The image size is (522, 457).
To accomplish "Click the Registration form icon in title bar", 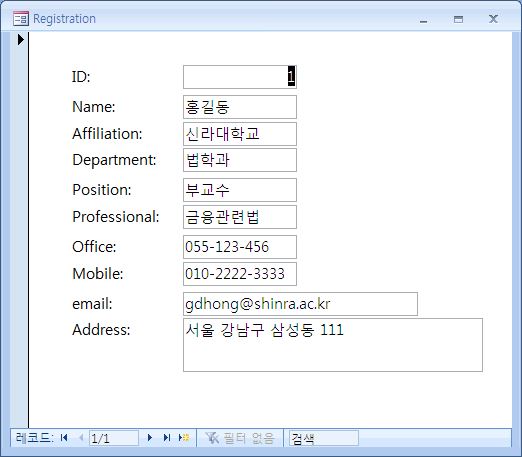I will pyautogui.click(x=21, y=19).
